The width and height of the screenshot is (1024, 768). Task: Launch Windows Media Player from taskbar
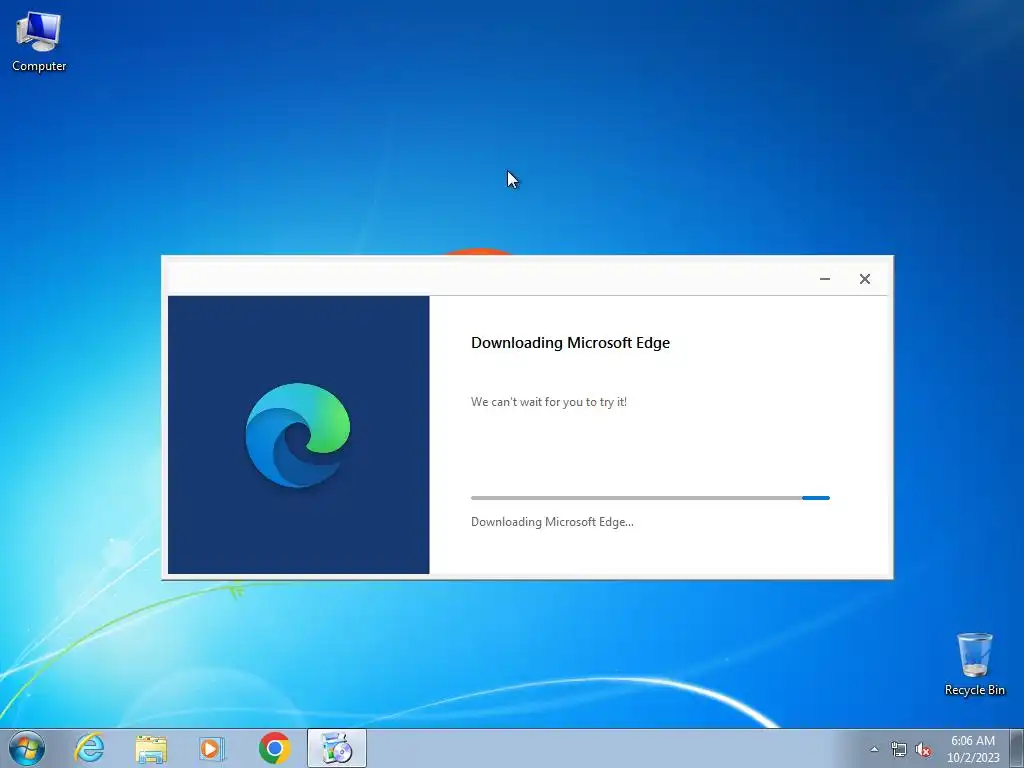(x=212, y=748)
